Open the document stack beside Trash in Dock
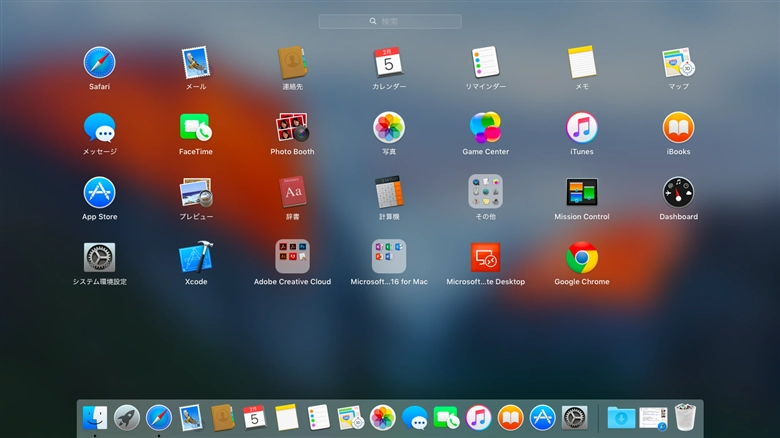The width and height of the screenshot is (780, 438). coord(653,418)
